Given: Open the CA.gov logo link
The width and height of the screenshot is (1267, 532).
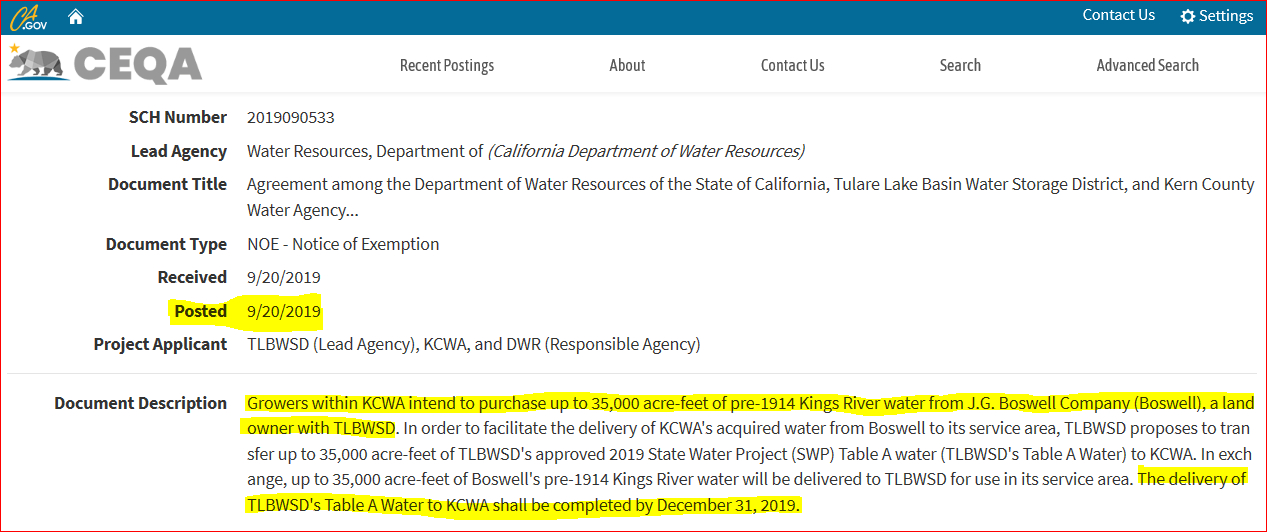Looking at the screenshot, I should (x=27, y=17).
